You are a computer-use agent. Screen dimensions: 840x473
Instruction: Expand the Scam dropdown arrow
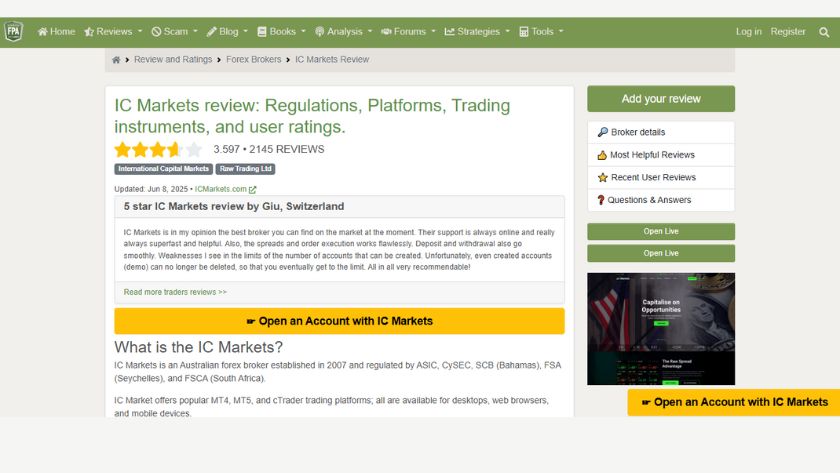[196, 31]
